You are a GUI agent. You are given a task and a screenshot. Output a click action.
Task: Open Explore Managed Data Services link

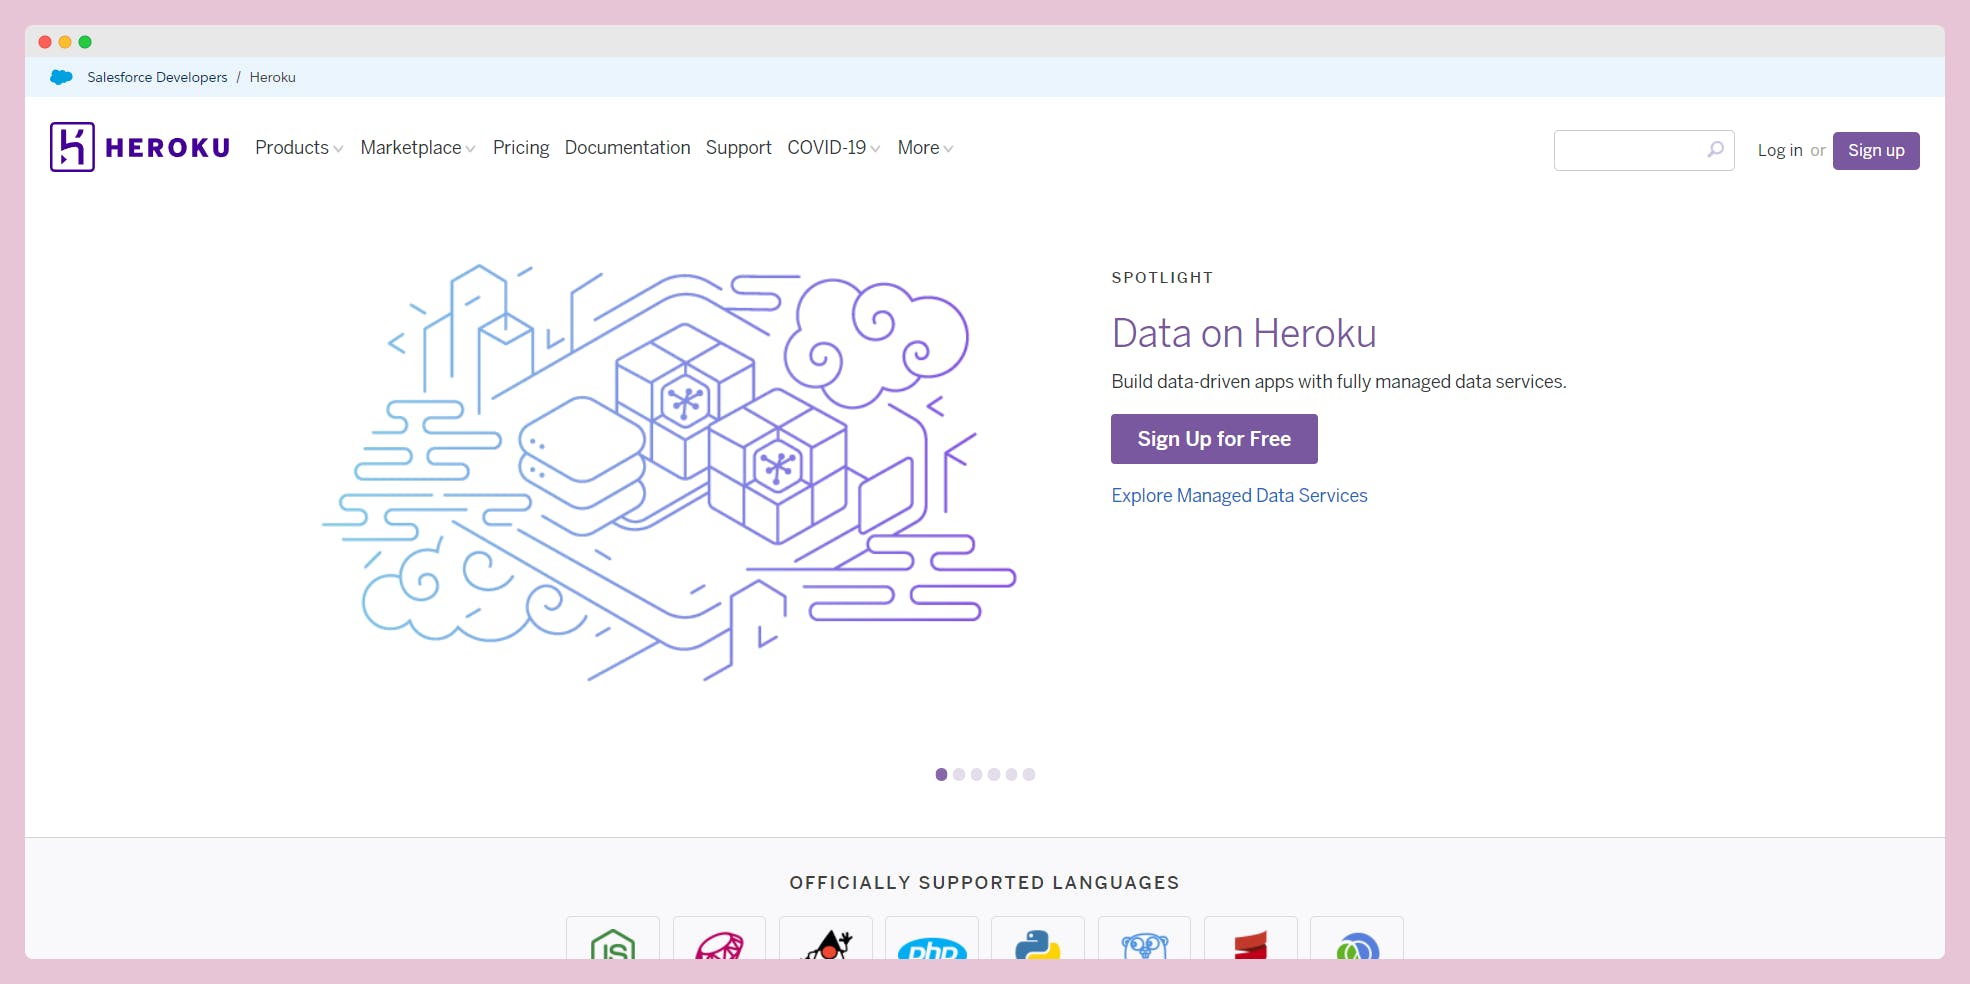(x=1239, y=495)
